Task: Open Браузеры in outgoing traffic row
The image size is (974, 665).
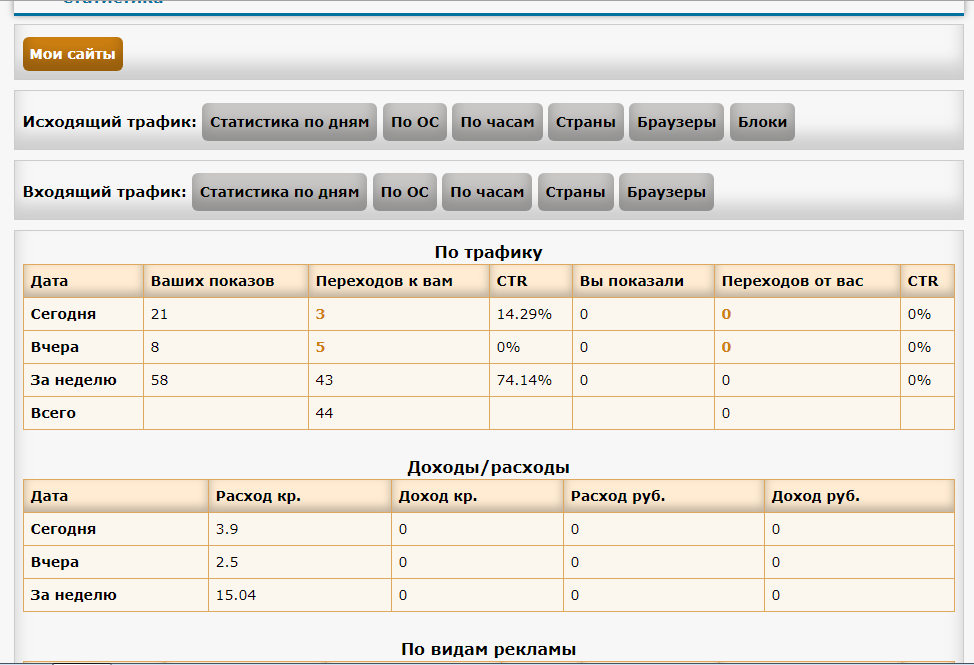Action: click(677, 122)
